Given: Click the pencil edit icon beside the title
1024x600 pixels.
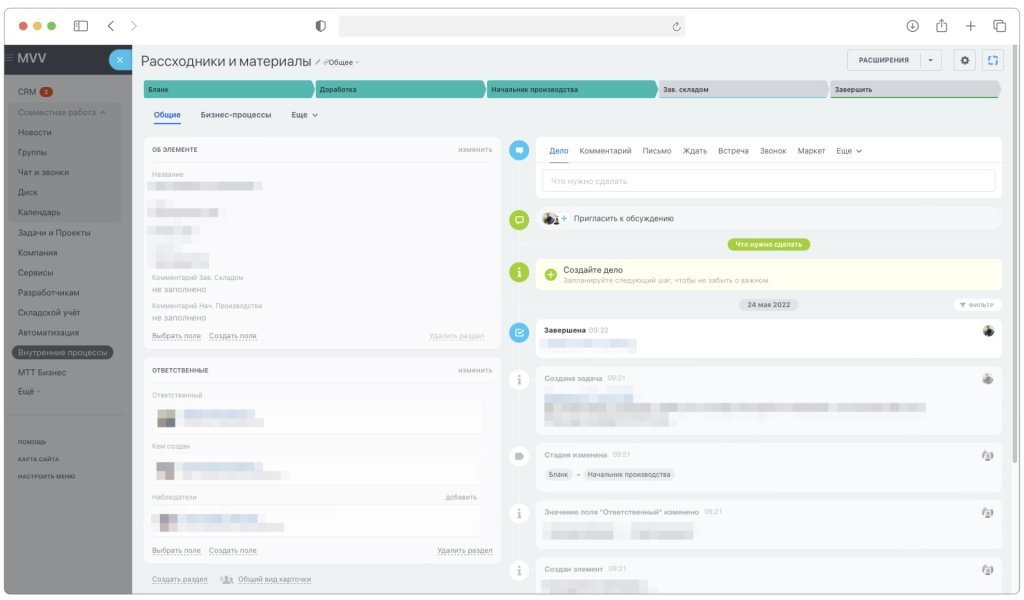Looking at the screenshot, I should [317, 62].
